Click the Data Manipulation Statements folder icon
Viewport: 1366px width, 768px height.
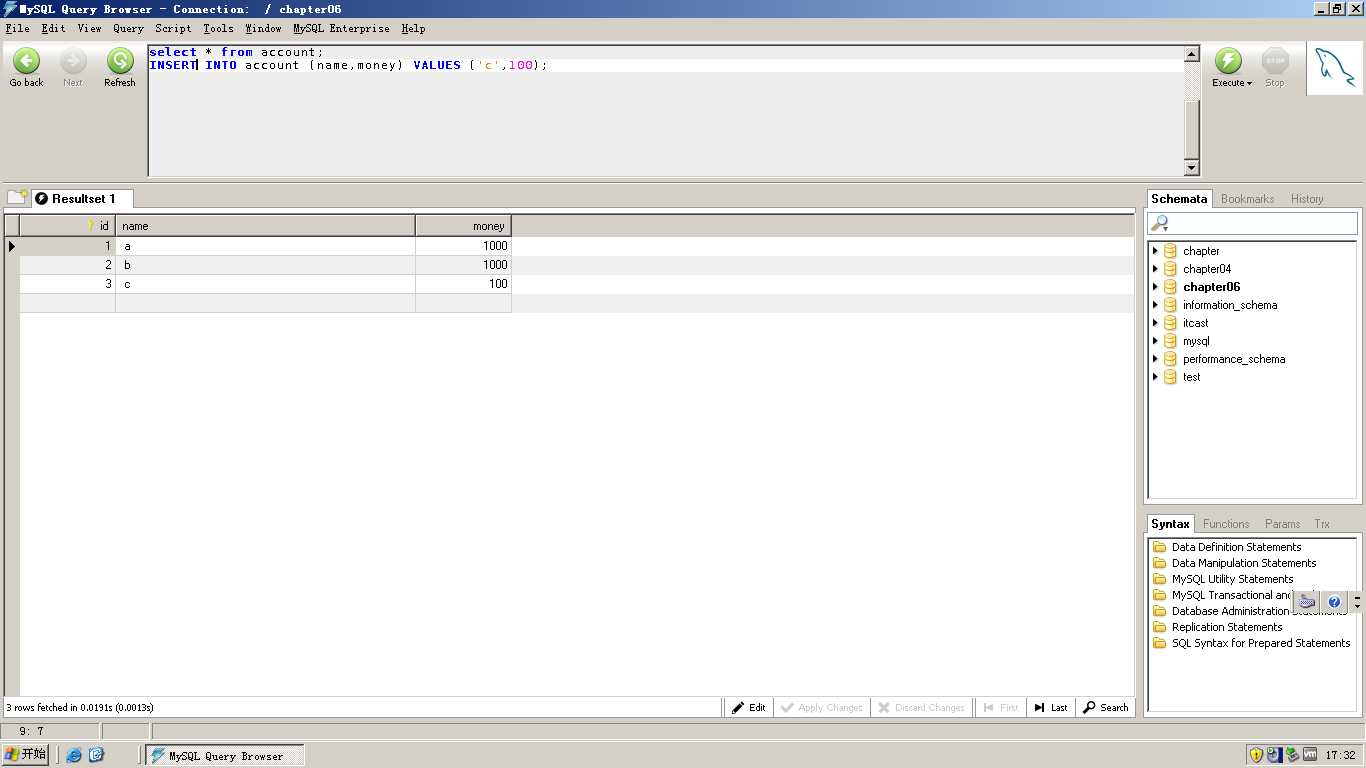1160,563
